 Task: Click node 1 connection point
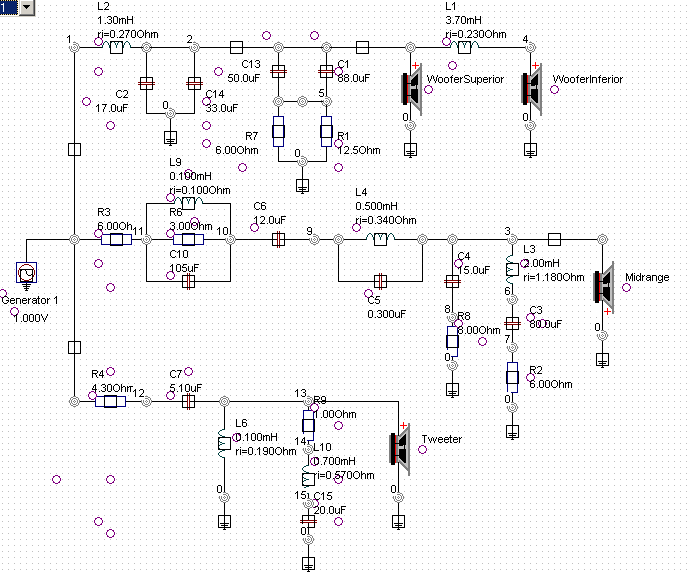pyautogui.click(x=75, y=47)
